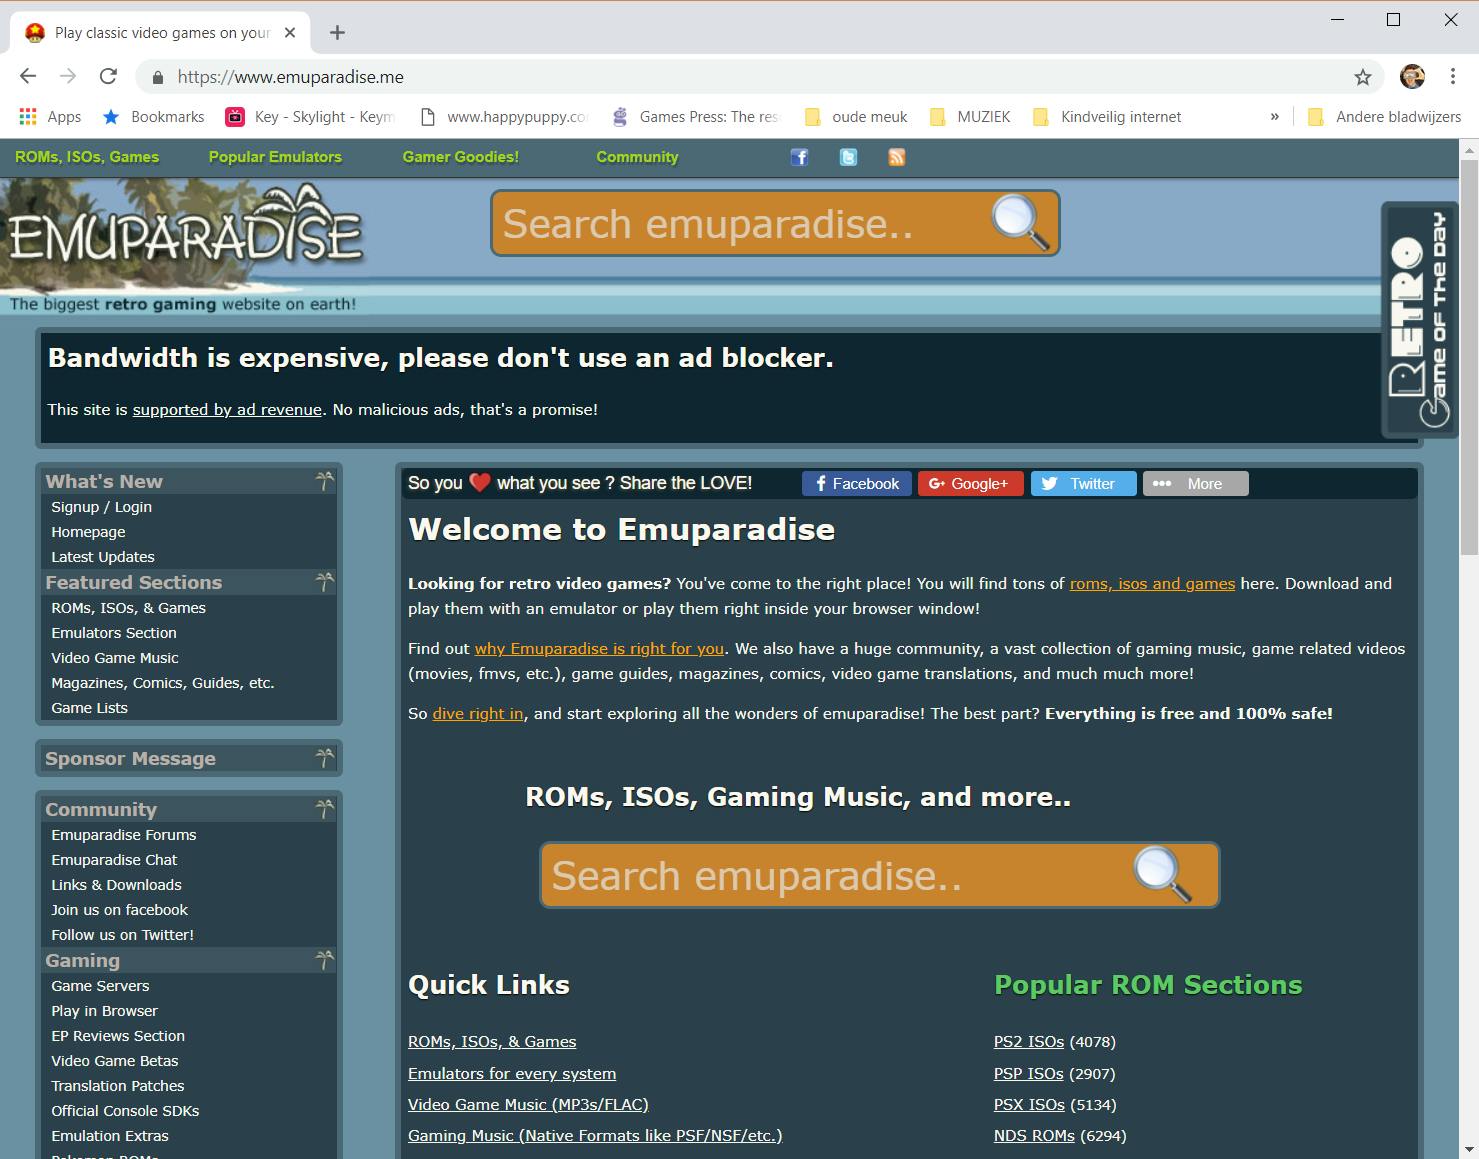The width and height of the screenshot is (1479, 1159).
Task: Collapse Community section with palm icon
Action: click(324, 809)
